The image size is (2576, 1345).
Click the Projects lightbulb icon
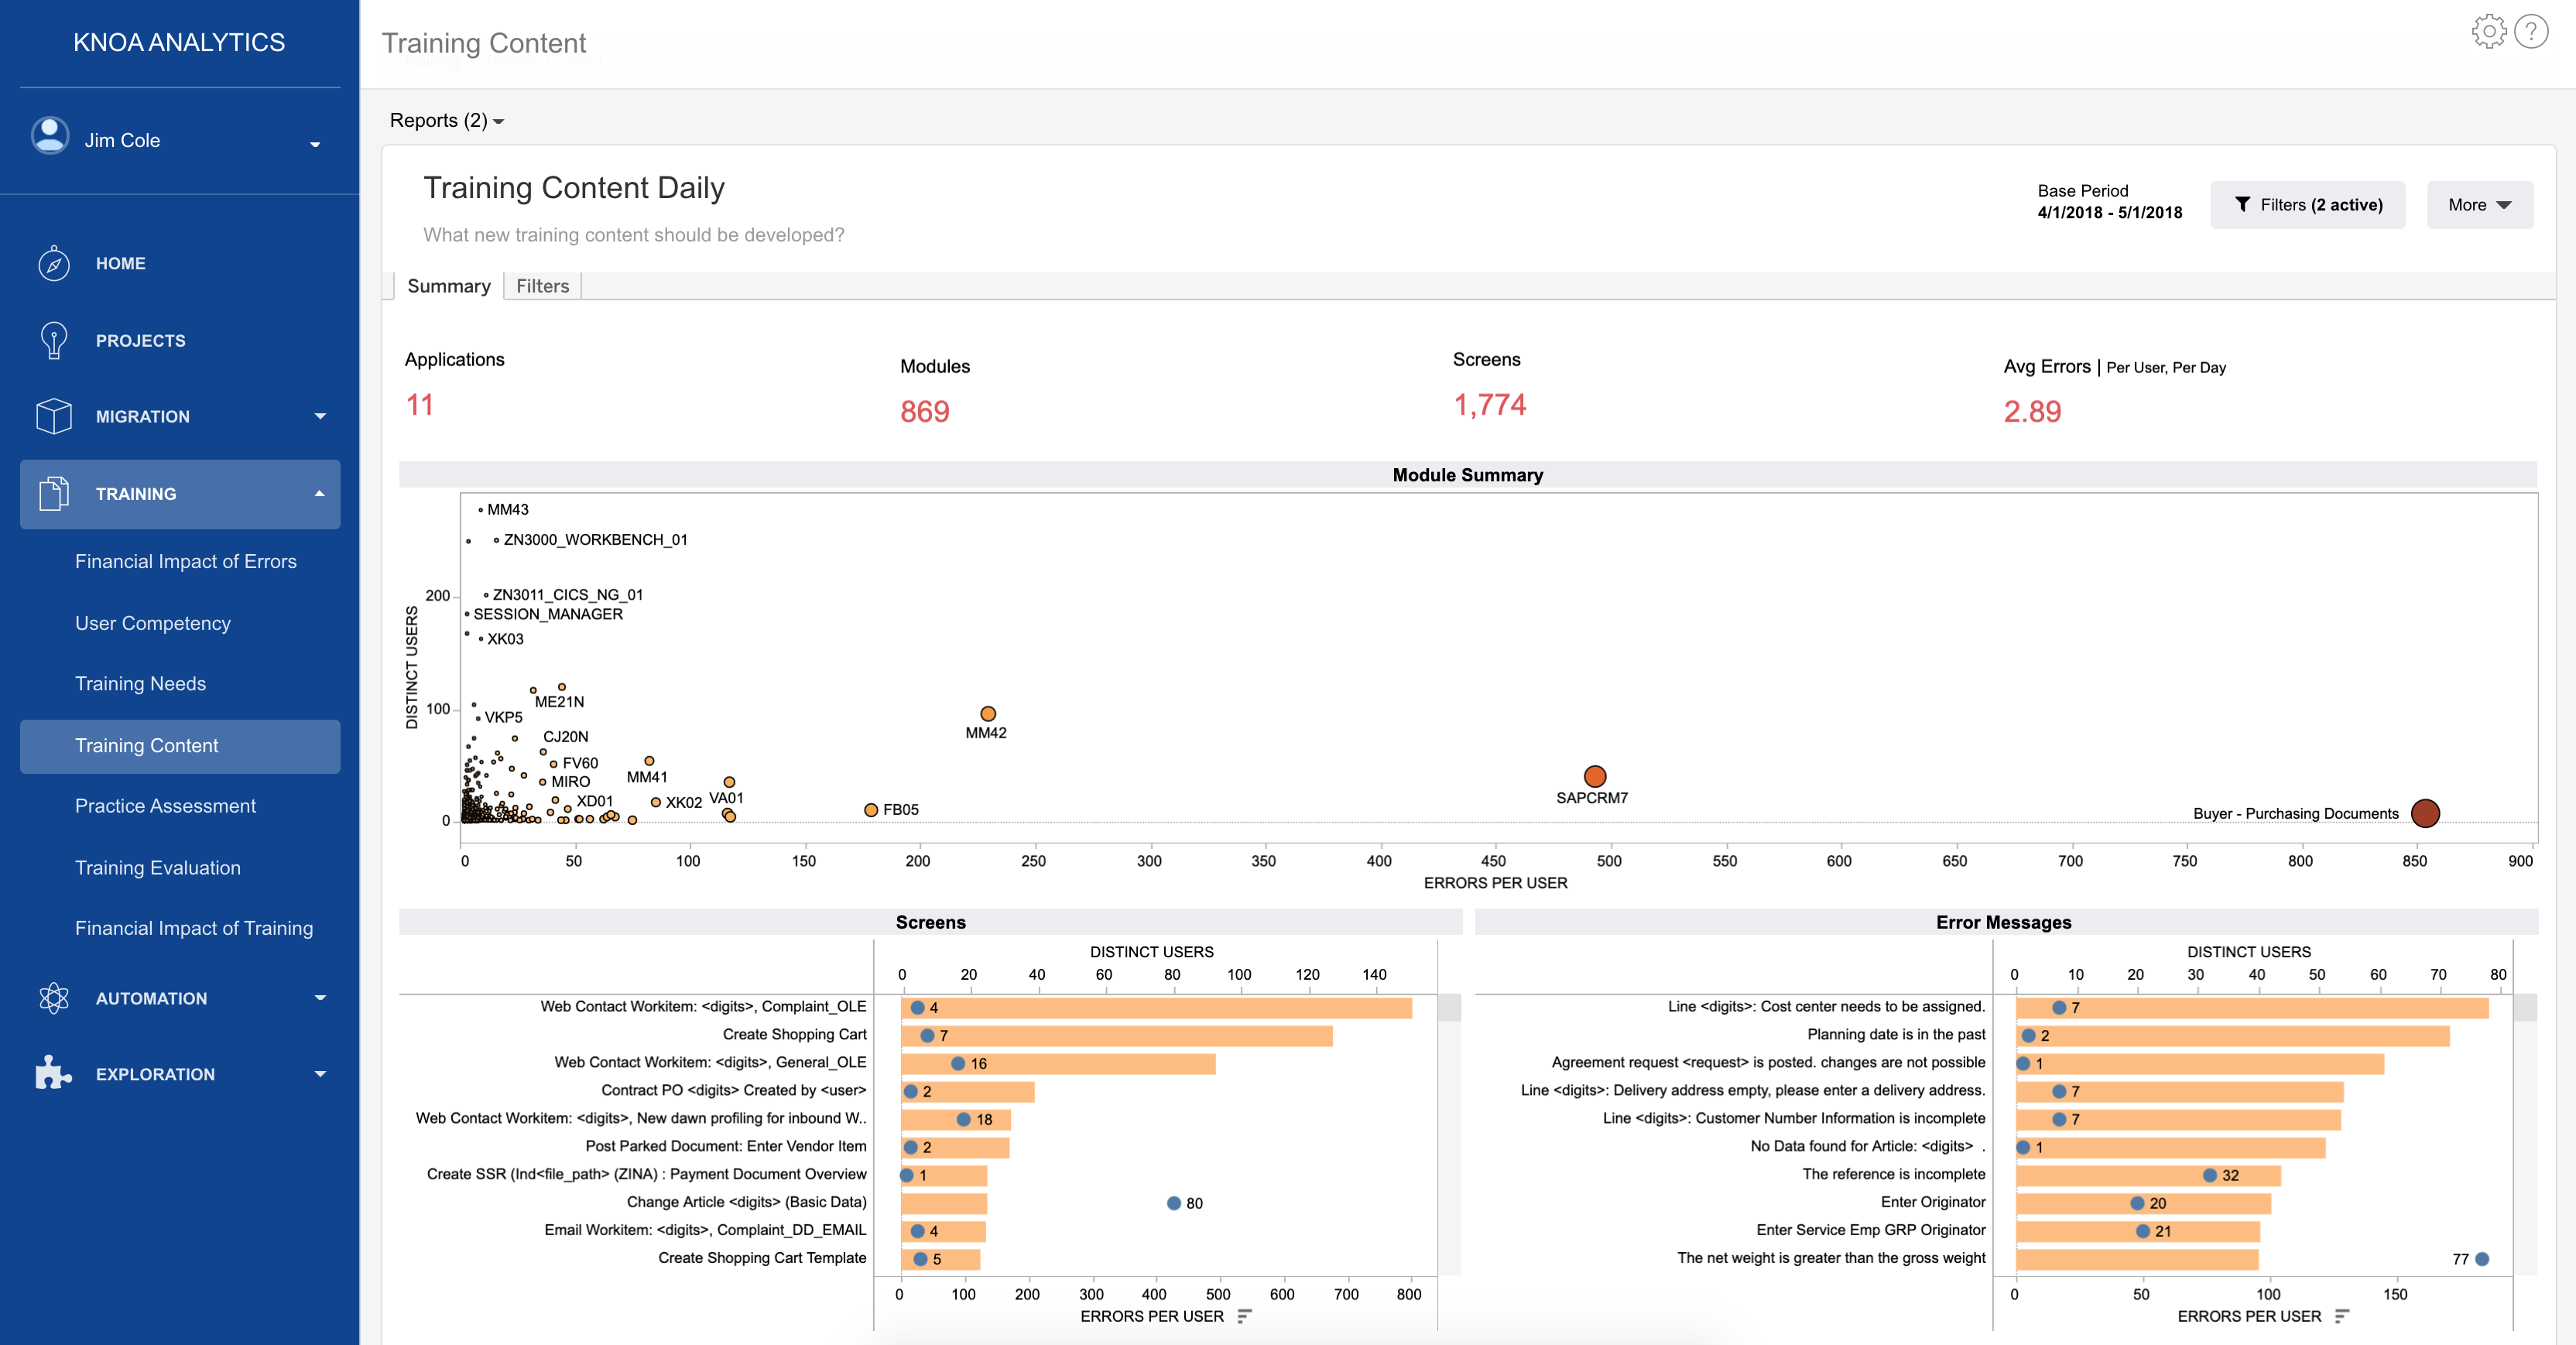pyautogui.click(x=54, y=340)
